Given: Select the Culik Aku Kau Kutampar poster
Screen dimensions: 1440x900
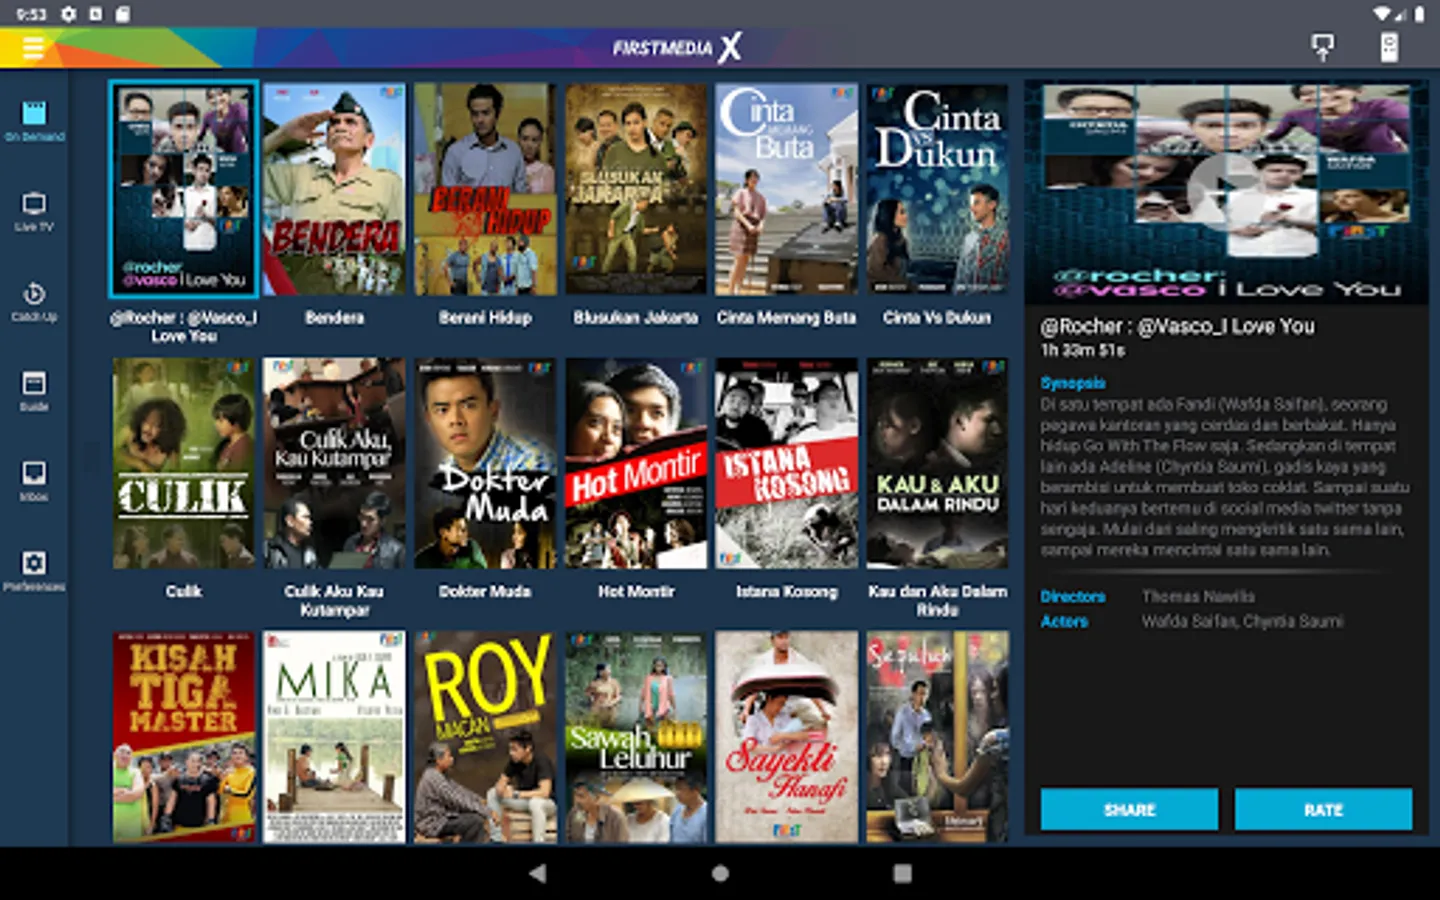Looking at the screenshot, I should pyautogui.click(x=334, y=464).
